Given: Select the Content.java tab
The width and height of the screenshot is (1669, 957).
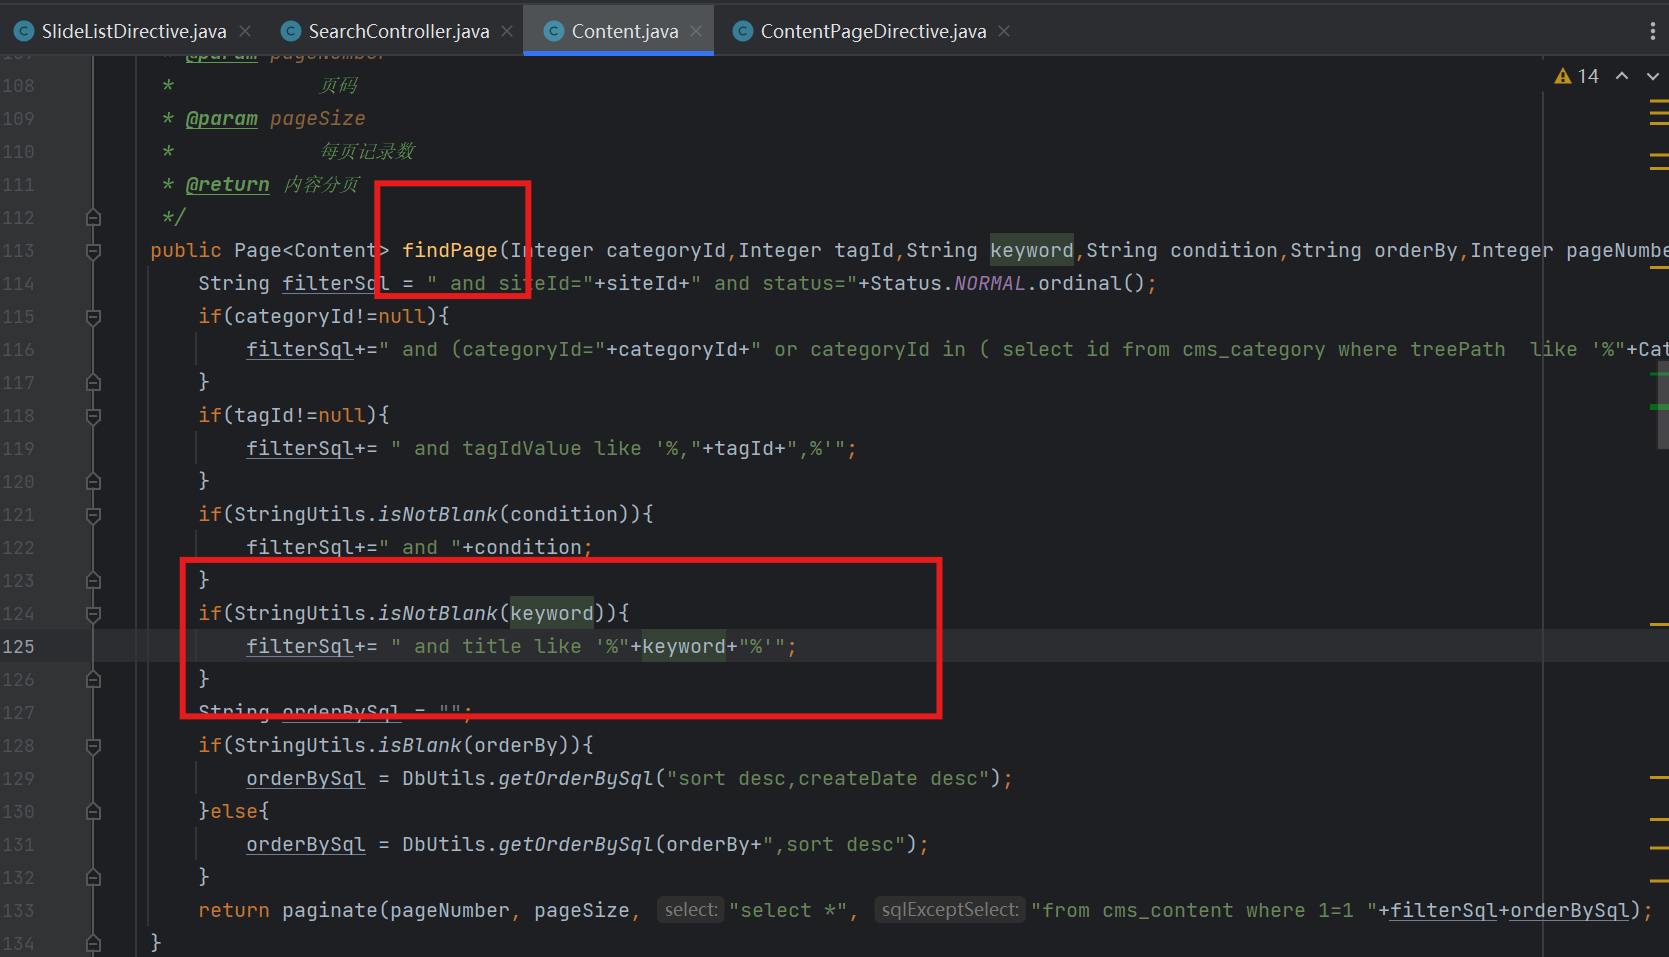Looking at the screenshot, I should pos(625,31).
